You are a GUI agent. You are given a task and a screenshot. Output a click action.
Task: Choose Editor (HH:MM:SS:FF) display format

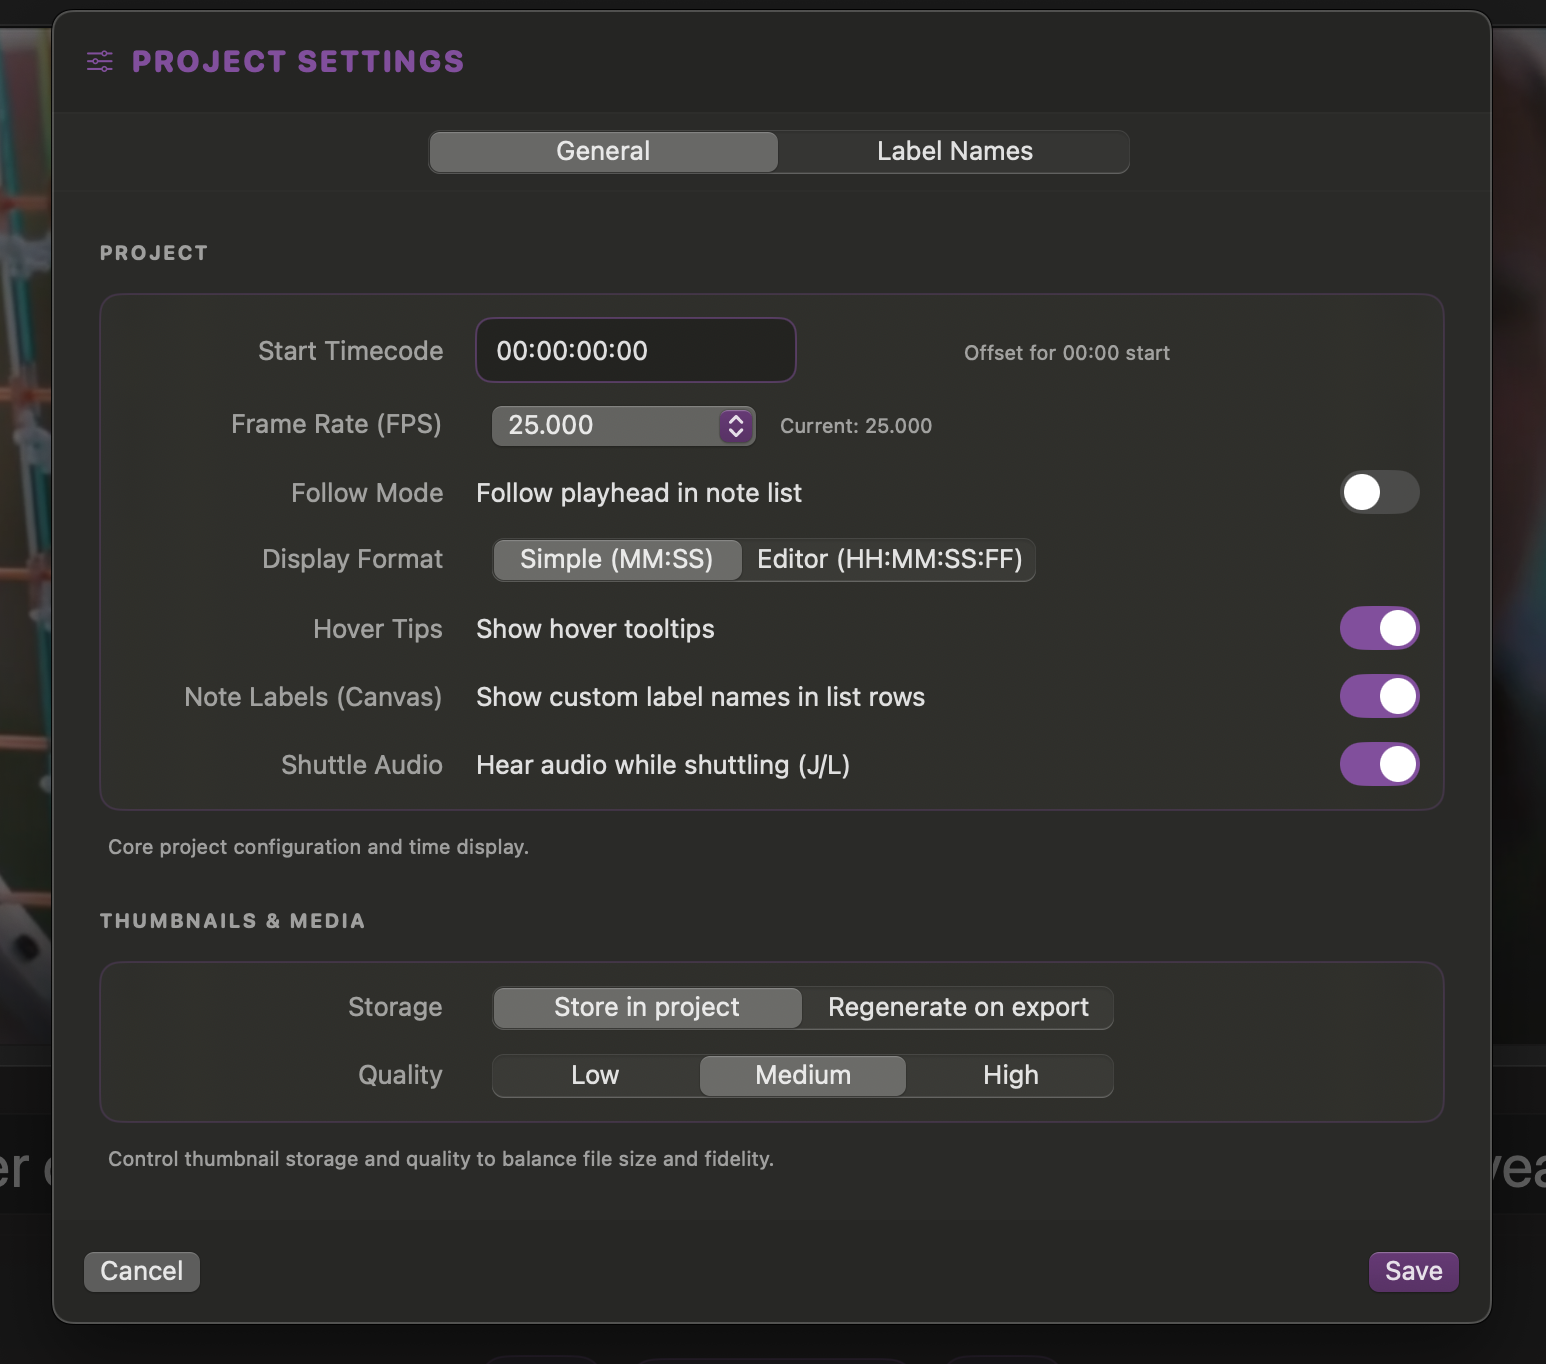pos(889,560)
